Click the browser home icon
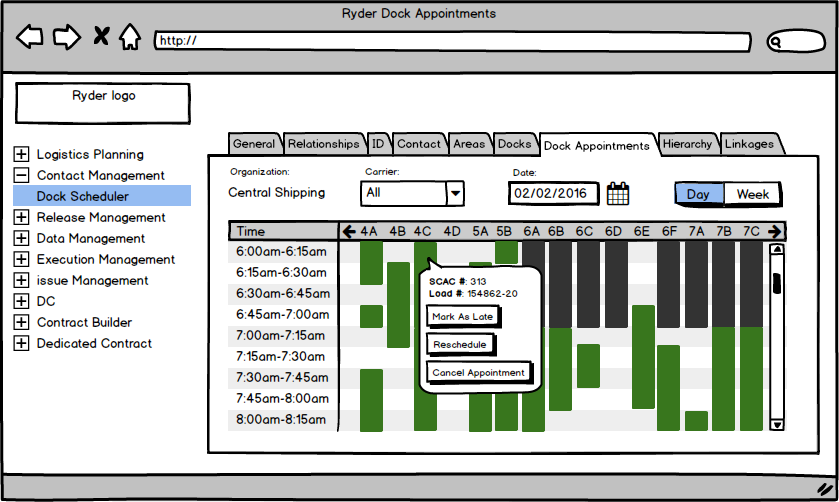The width and height of the screenshot is (839, 502). [130, 38]
